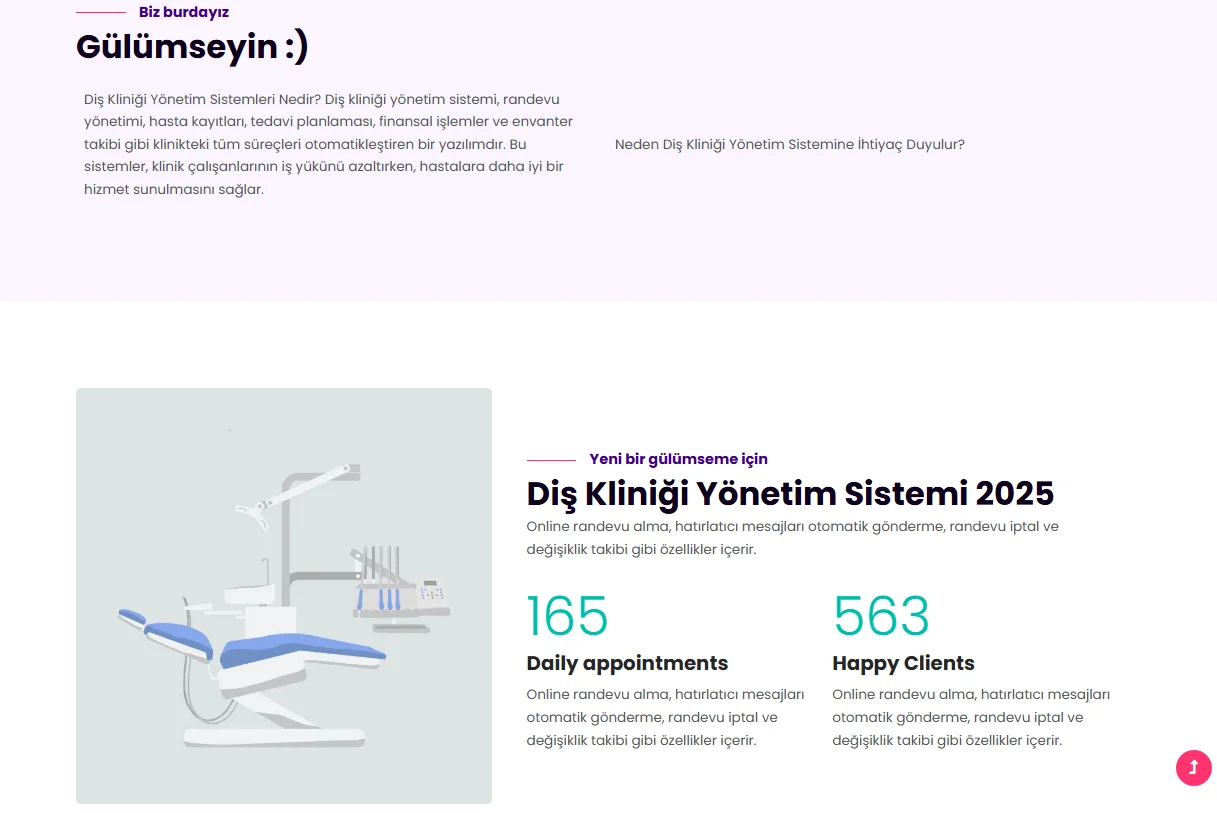Click the 'Daily appointments' title

tap(627, 663)
